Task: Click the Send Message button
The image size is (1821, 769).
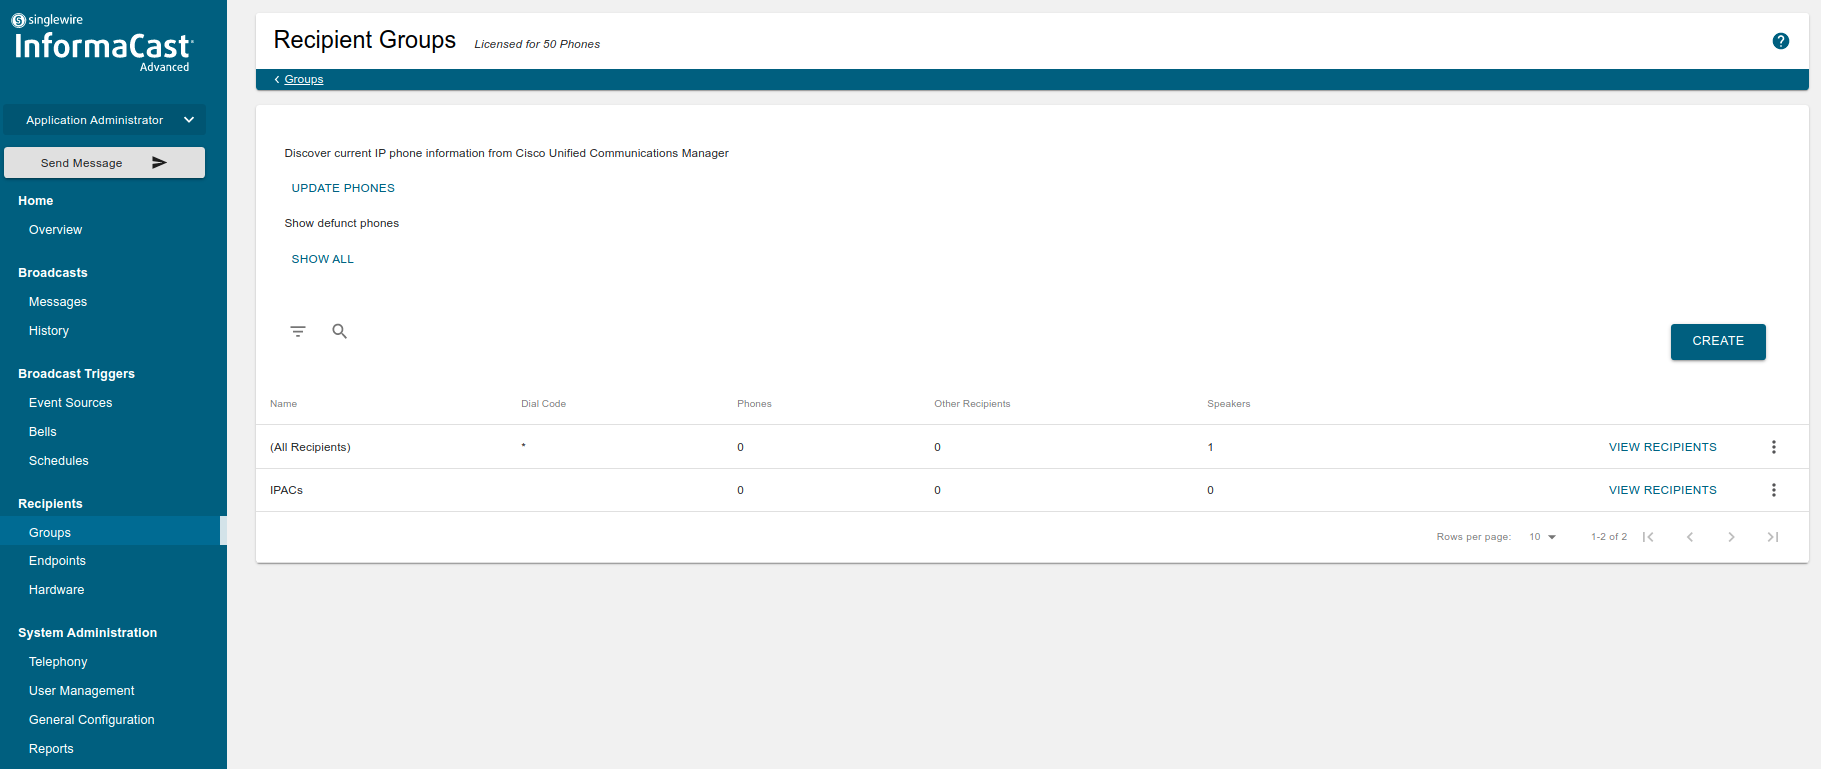Action: (x=104, y=163)
